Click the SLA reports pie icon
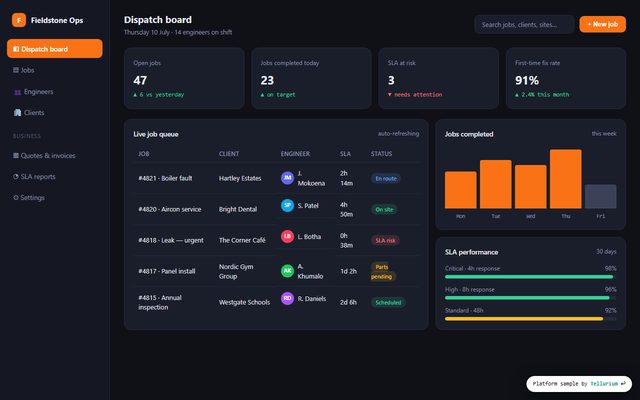Image resolution: width=640 pixels, height=400 pixels. tap(16, 177)
